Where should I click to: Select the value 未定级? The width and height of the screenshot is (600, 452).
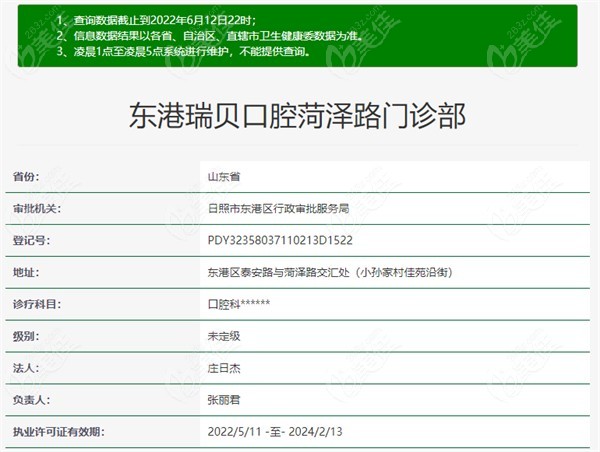tap(224, 336)
